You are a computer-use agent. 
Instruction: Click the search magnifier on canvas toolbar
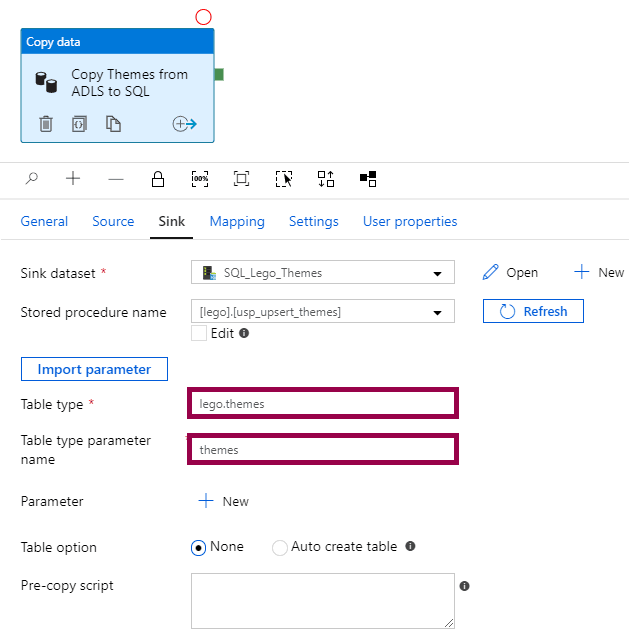32,179
